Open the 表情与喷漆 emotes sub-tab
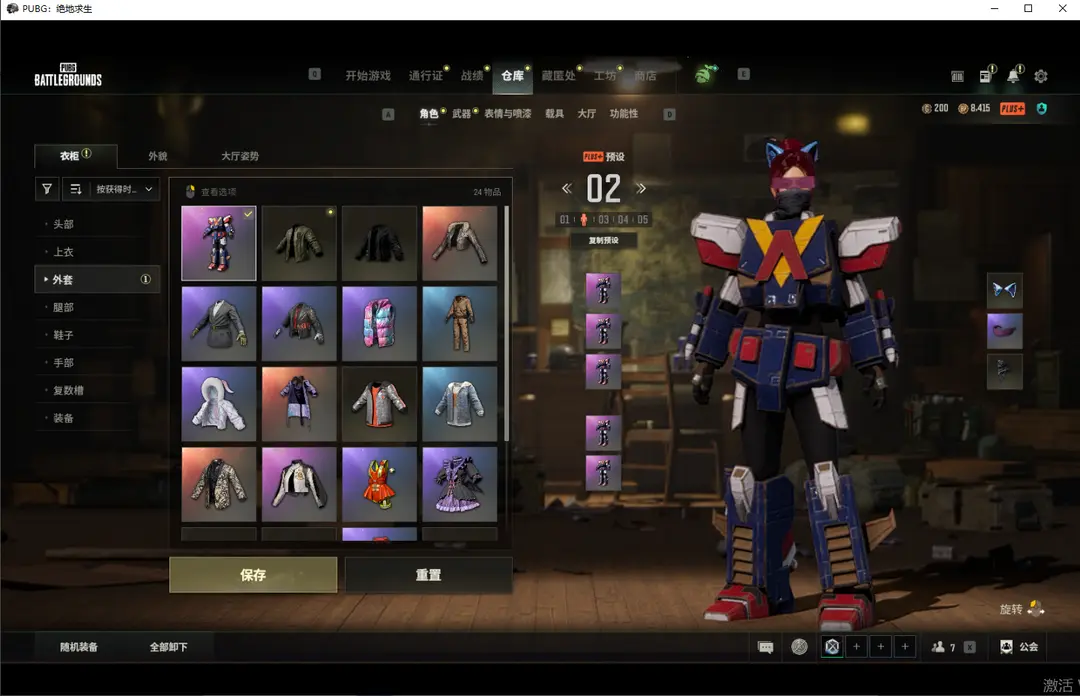 (508, 114)
